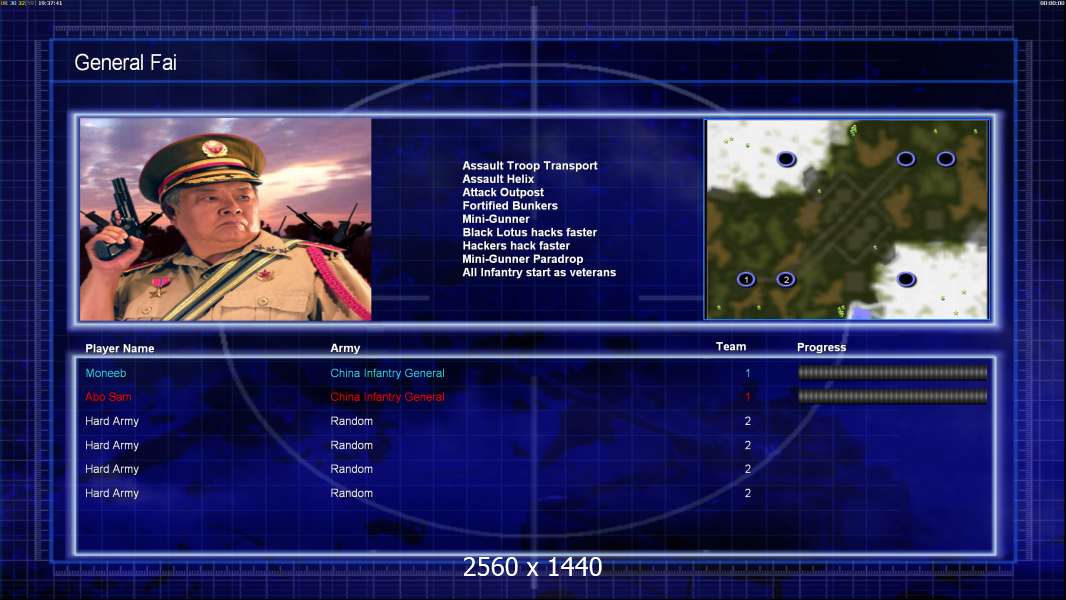Click Abo Sam's China Infantry General army

pos(388,397)
